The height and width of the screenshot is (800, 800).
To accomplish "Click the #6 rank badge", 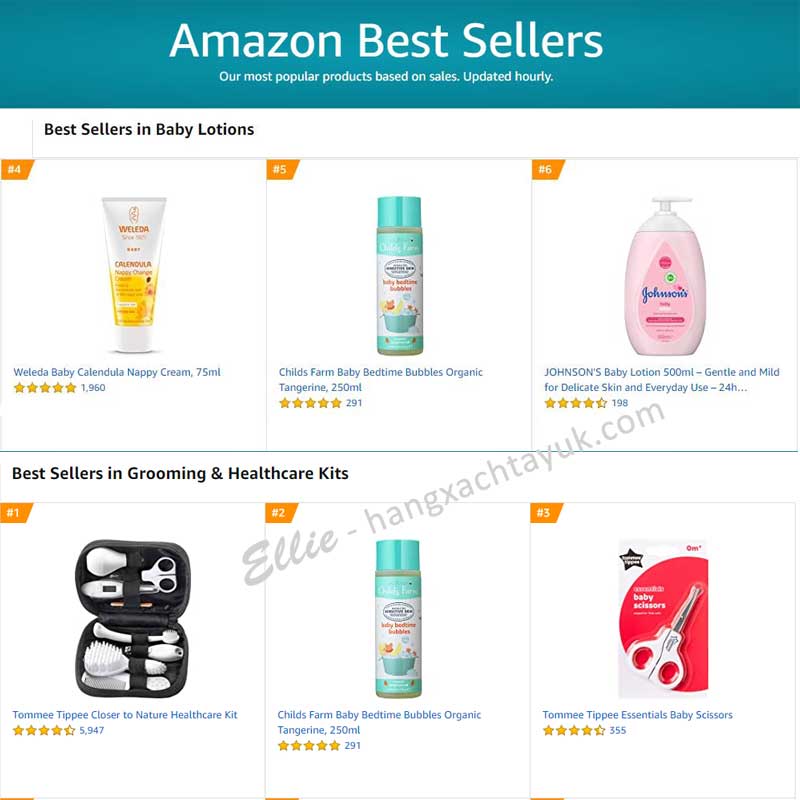I will click(x=546, y=169).
